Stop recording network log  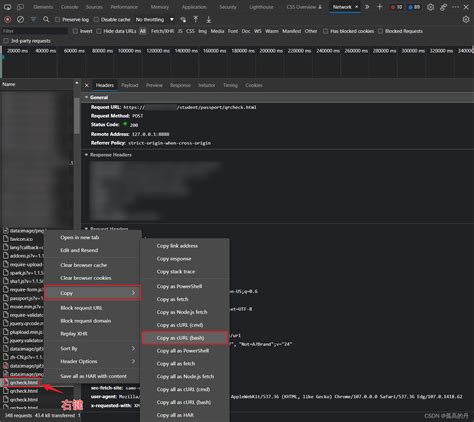(x=7, y=20)
